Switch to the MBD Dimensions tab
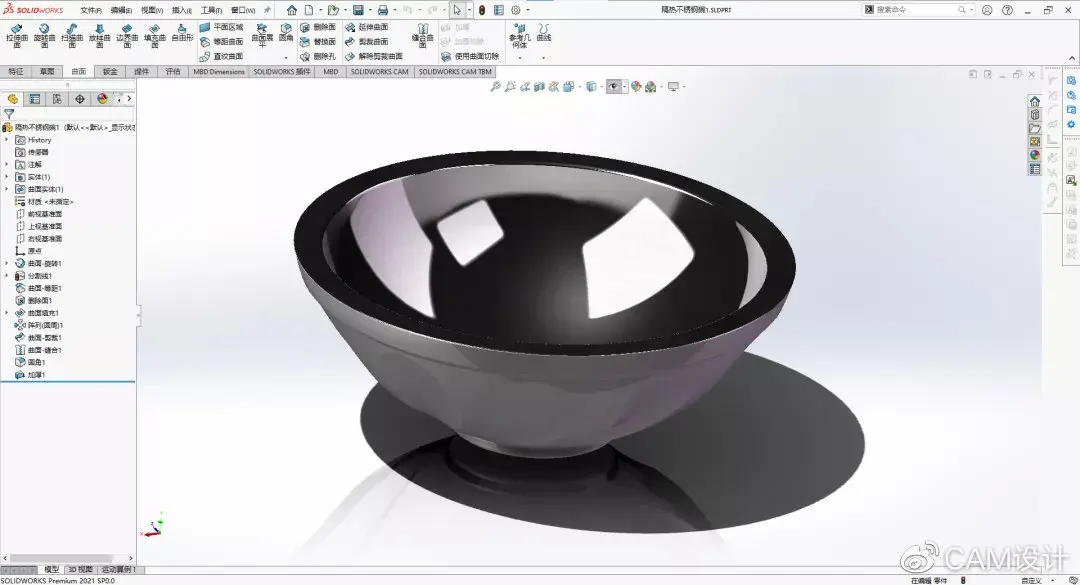The image size is (1080, 585). pos(218,72)
